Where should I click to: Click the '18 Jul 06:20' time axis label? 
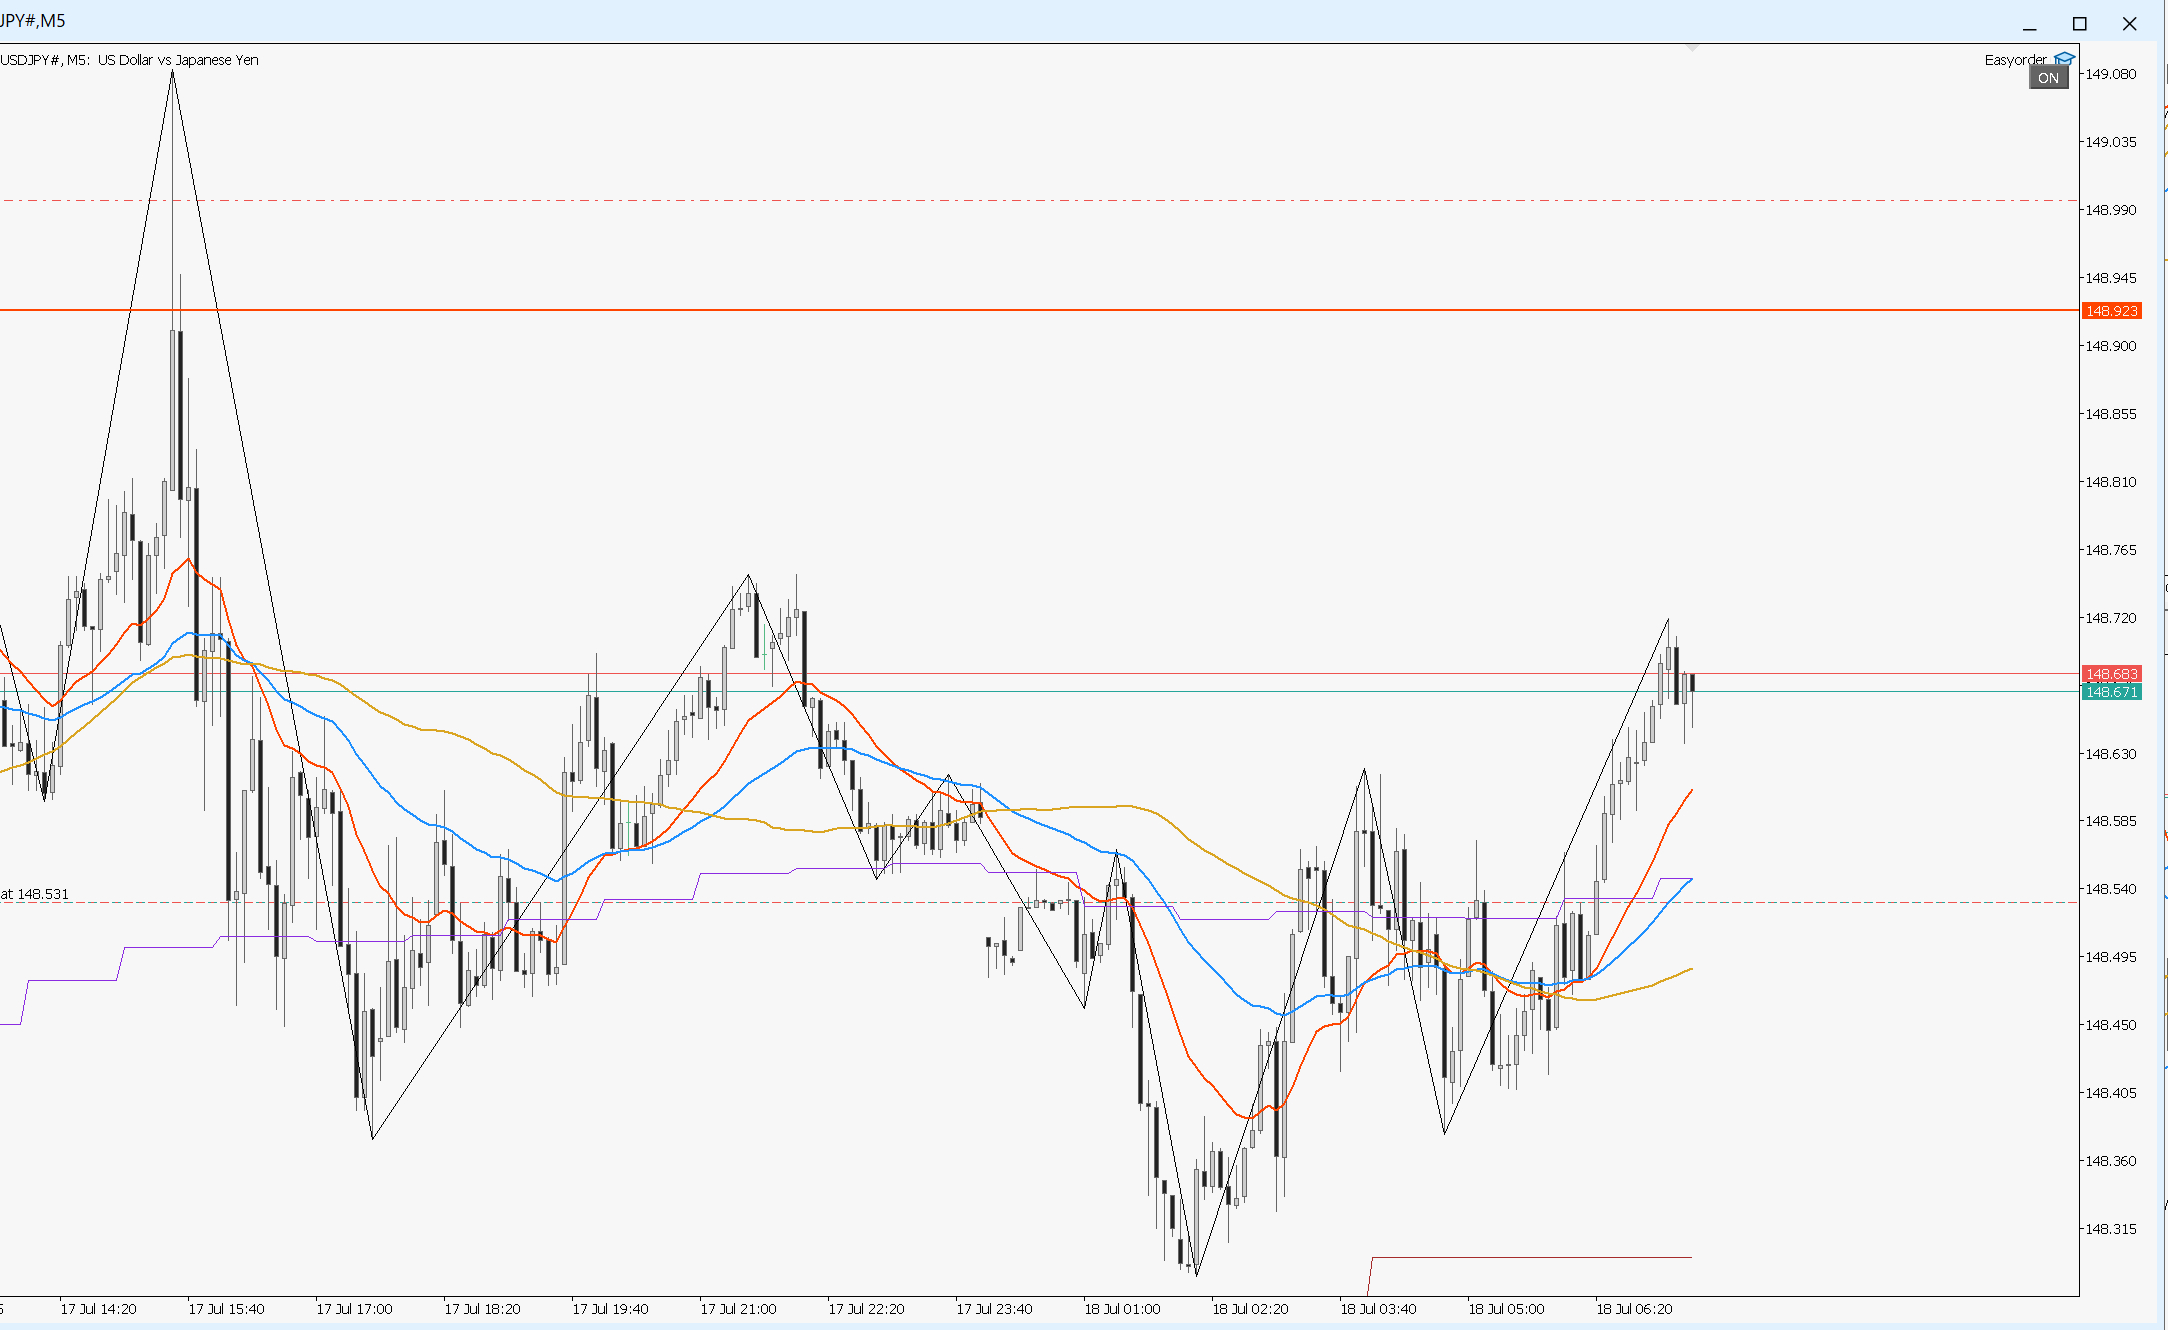pos(1634,1309)
